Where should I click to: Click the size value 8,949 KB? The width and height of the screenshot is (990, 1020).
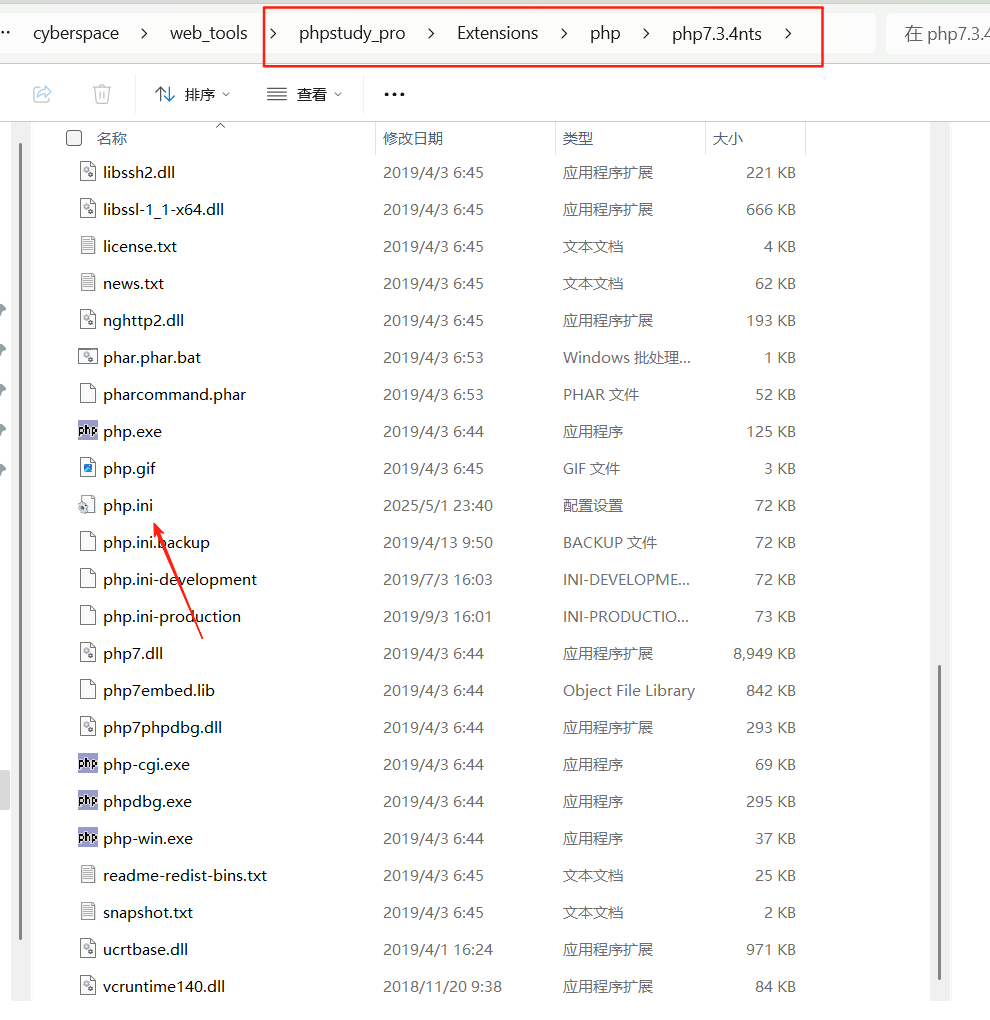(764, 654)
